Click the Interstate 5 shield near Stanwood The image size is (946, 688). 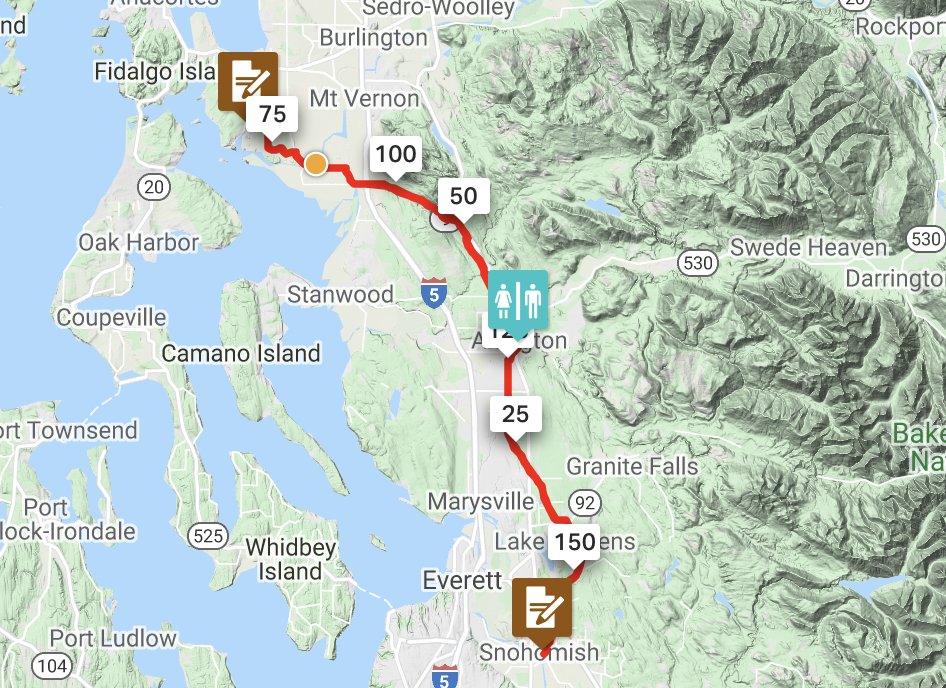coord(434,293)
